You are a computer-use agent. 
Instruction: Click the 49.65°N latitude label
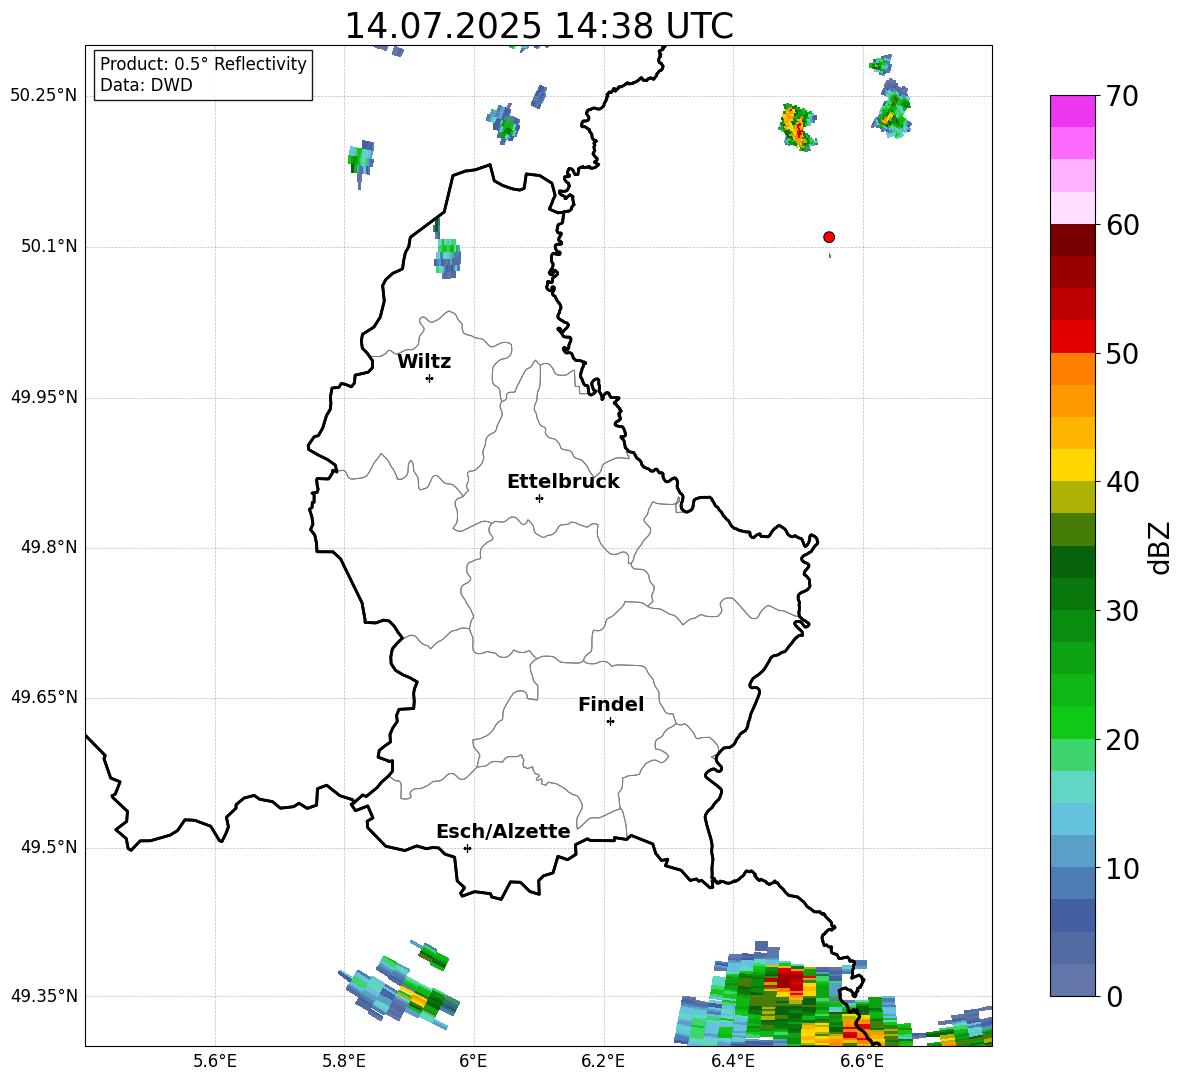click(x=44, y=697)
